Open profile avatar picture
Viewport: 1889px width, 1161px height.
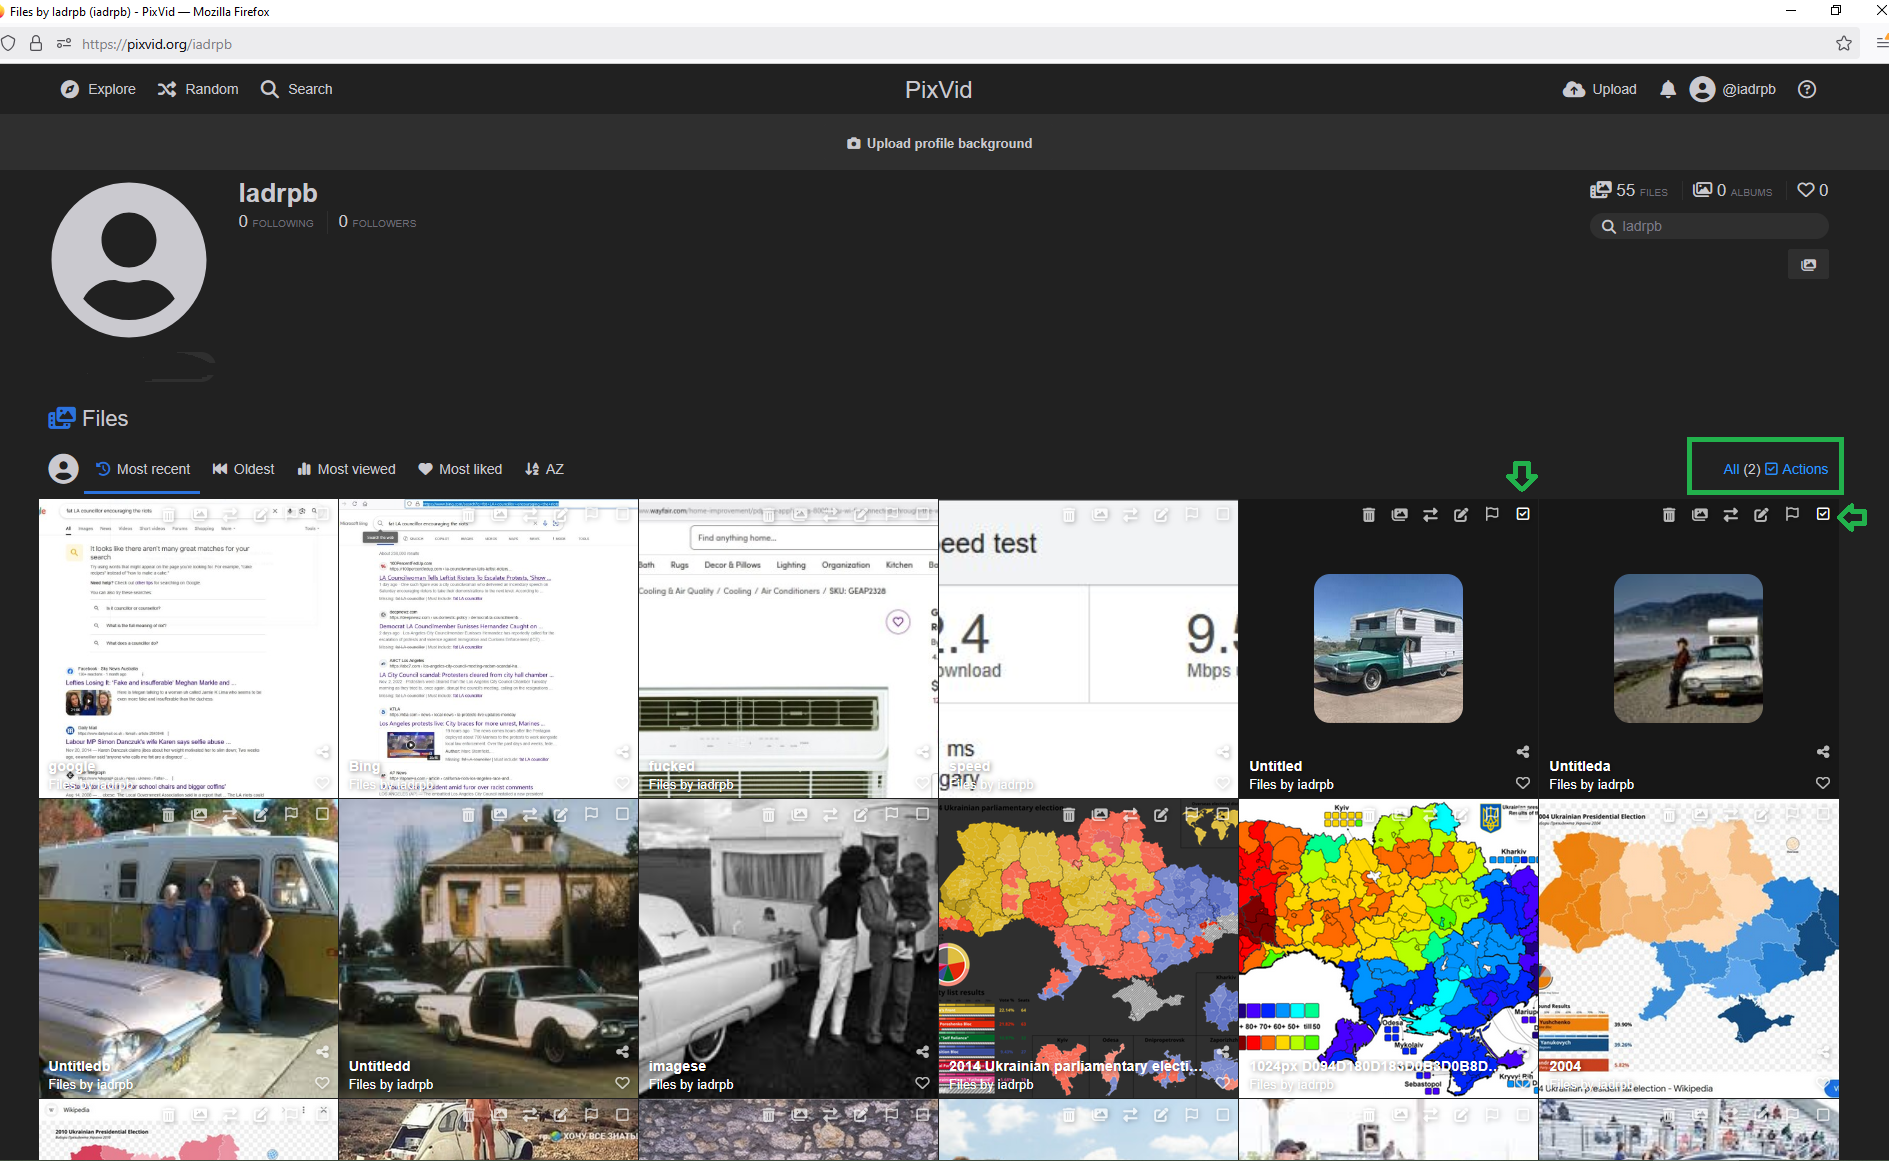[x=129, y=260]
